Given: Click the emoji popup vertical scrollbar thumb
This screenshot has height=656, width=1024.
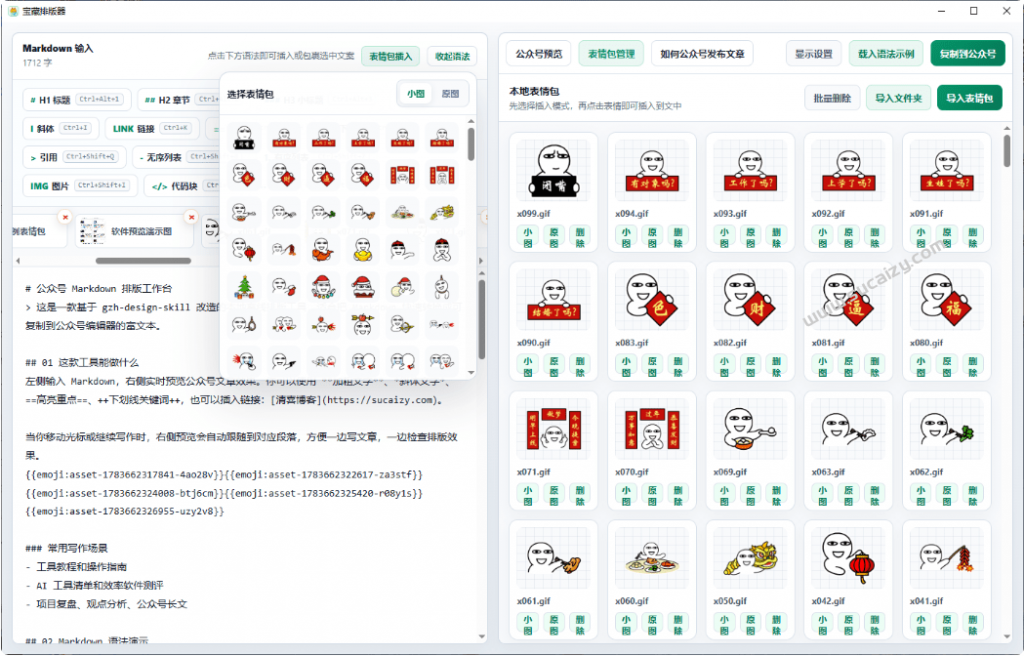Looking at the screenshot, I should point(471,144).
